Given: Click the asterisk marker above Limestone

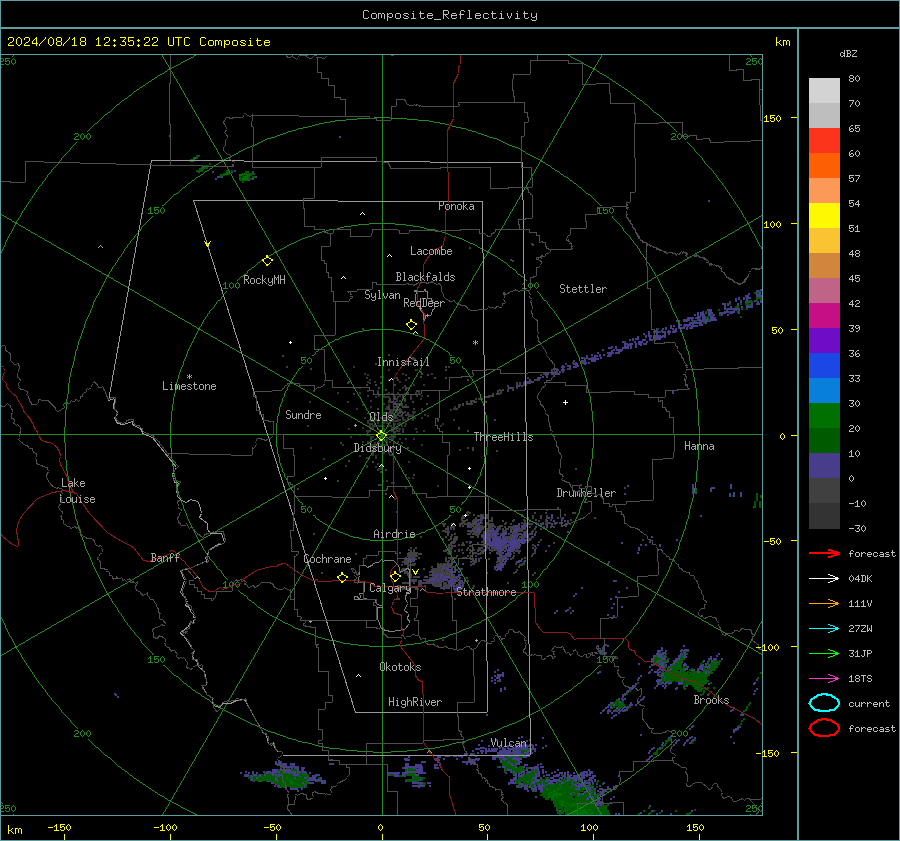Looking at the screenshot, I should pos(189,377).
